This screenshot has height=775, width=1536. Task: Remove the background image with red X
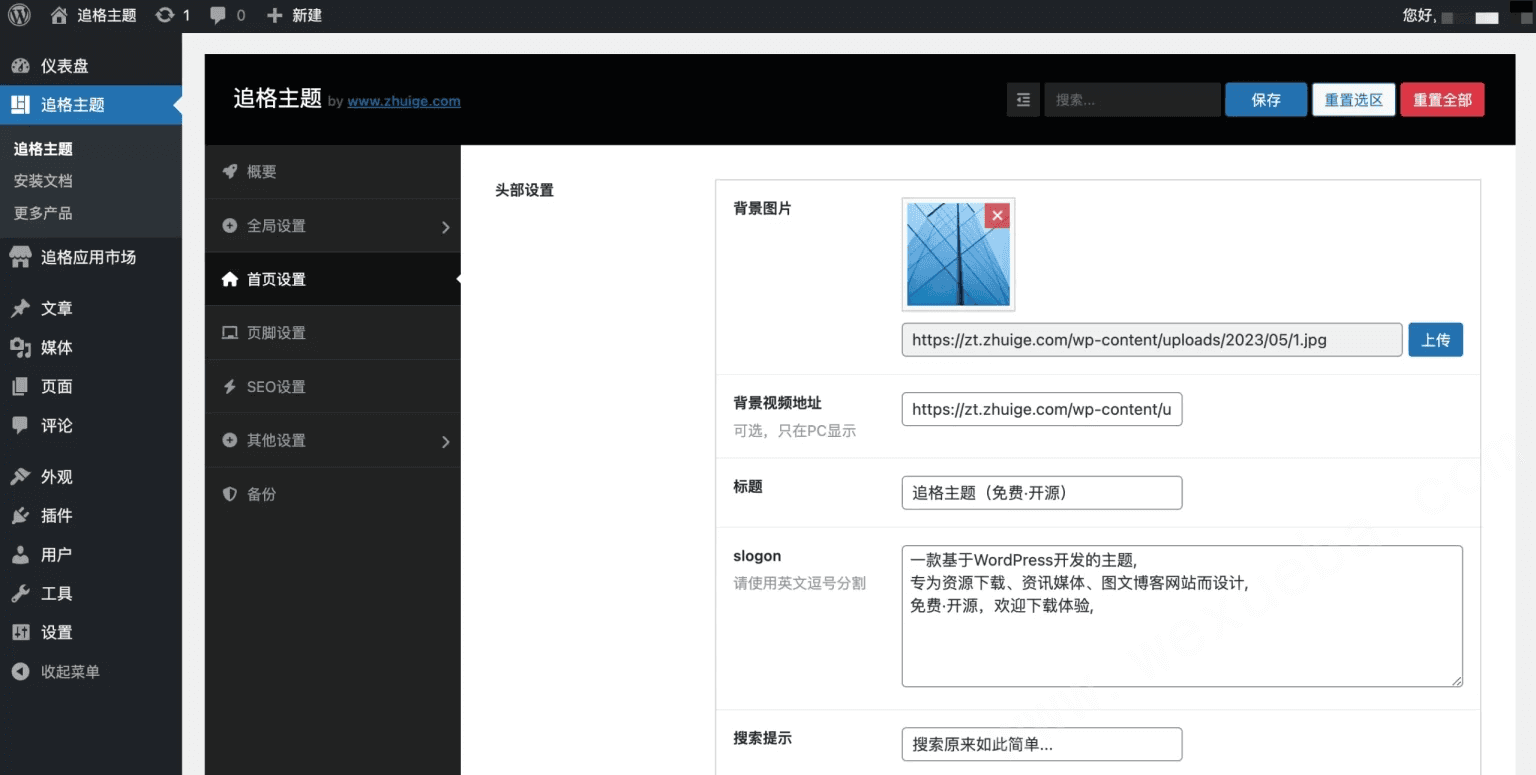pyautogui.click(x=997, y=216)
